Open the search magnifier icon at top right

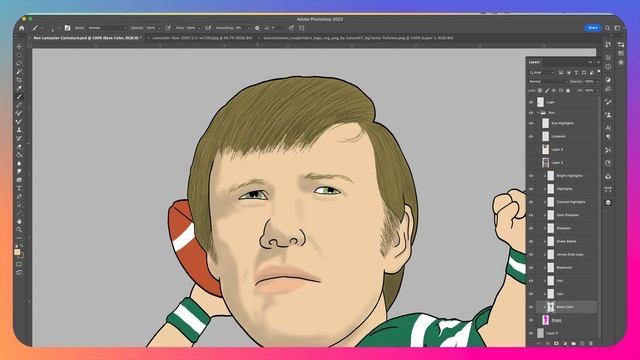coord(607,28)
